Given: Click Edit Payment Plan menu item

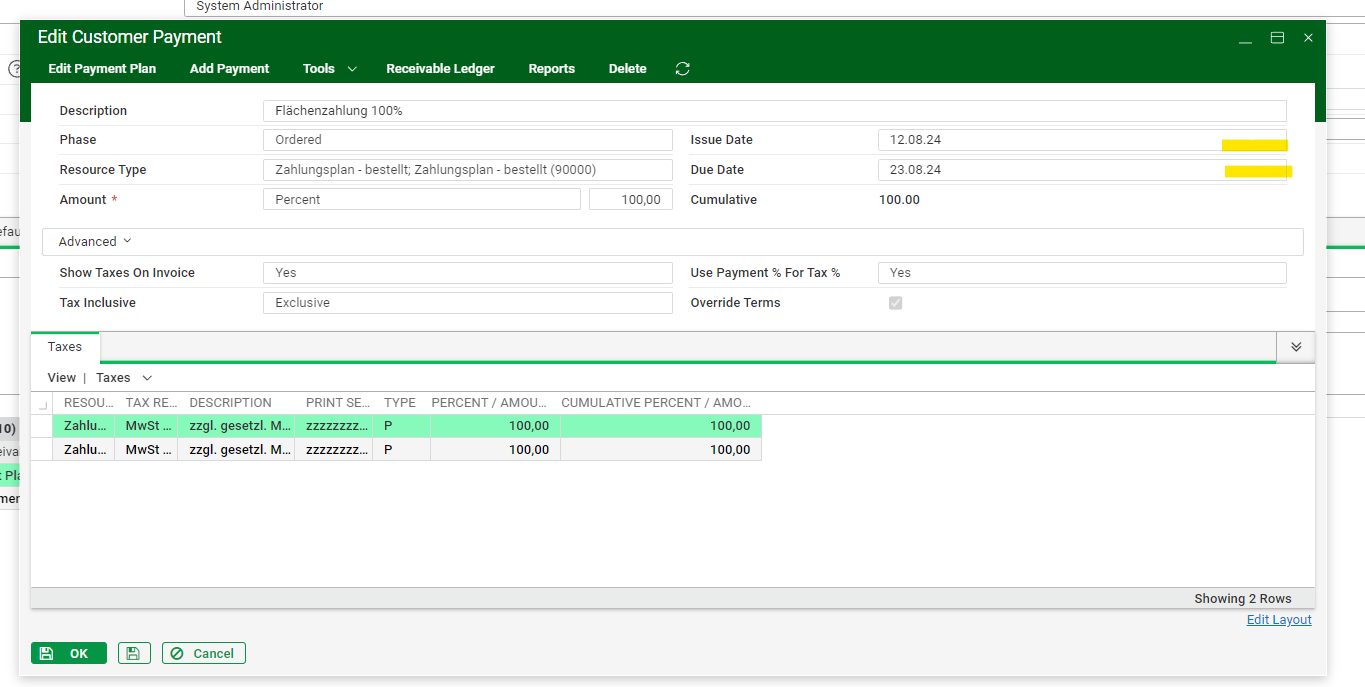Looking at the screenshot, I should click(x=102, y=69).
